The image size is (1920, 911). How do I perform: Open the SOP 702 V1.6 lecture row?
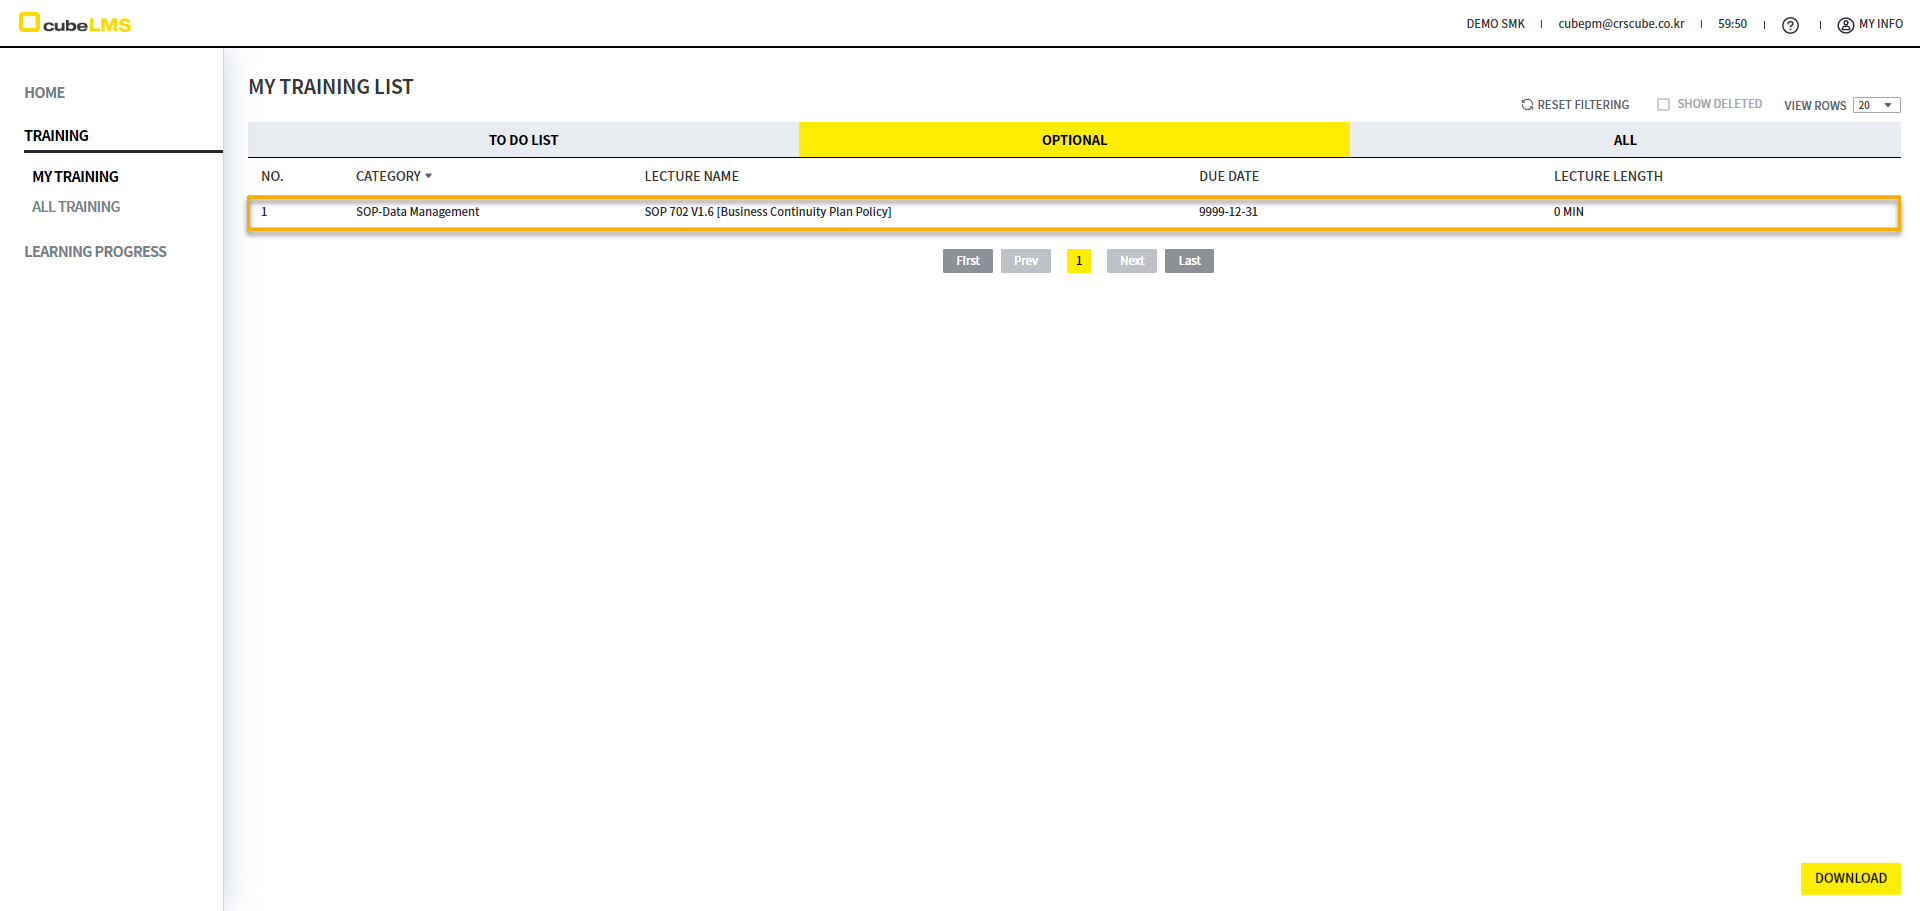coord(767,212)
